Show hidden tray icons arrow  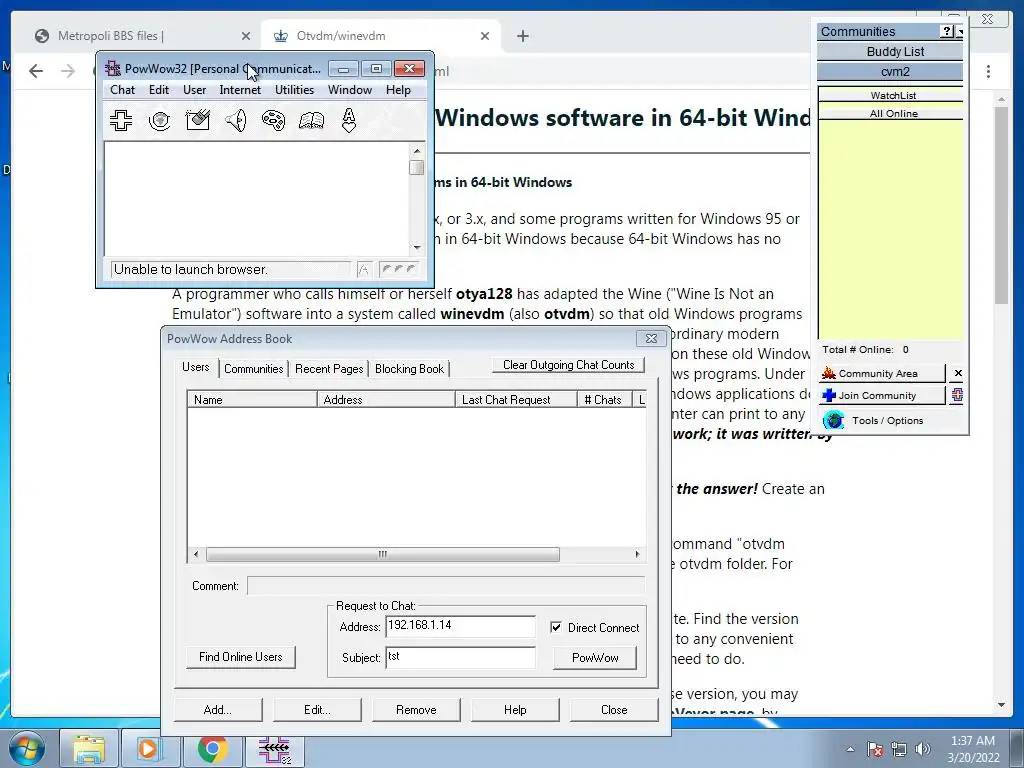click(x=850, y=749)
